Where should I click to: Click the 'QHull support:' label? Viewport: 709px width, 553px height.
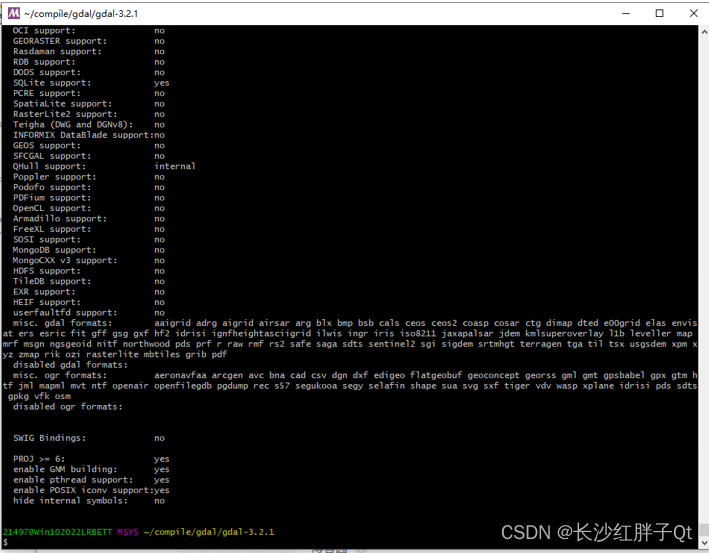[49, 166]
